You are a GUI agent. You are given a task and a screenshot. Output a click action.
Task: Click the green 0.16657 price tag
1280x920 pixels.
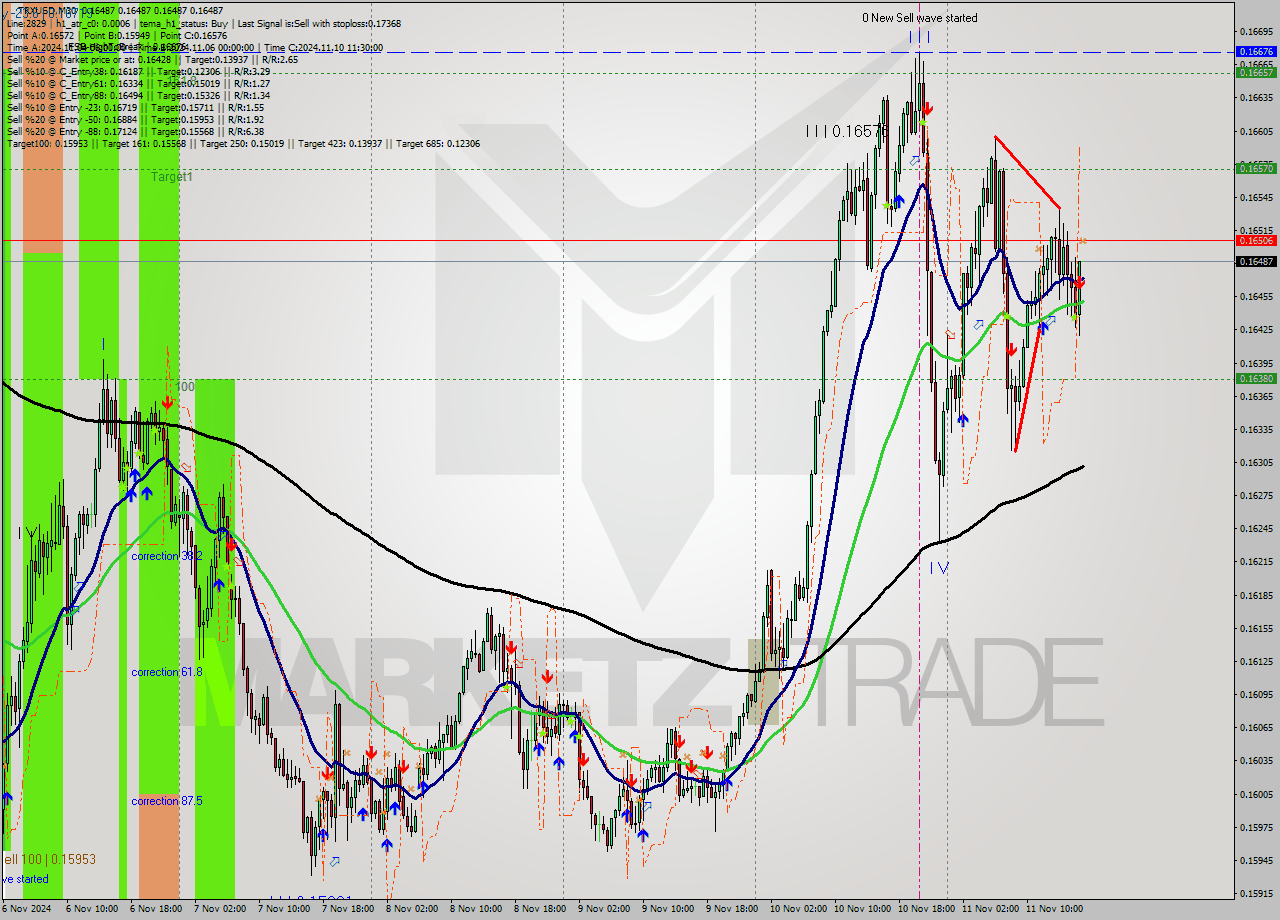click(1256, 72)
